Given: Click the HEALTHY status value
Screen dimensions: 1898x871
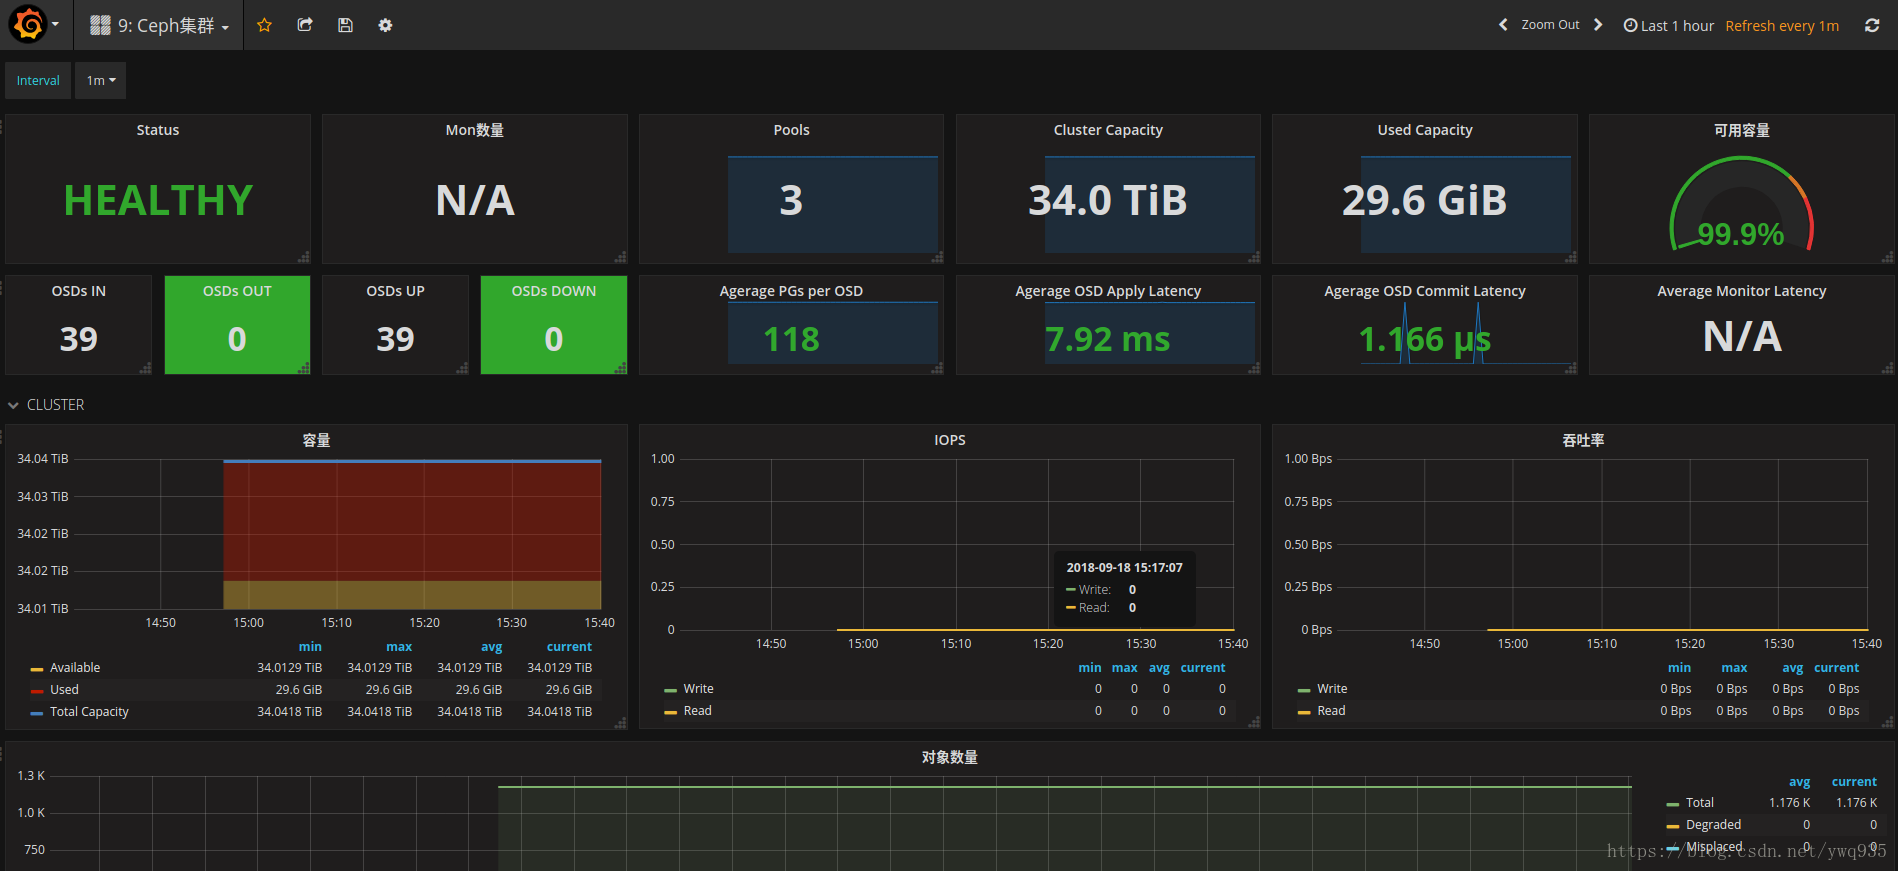Looking at the screenshot, I should click(x=158, y=201).
